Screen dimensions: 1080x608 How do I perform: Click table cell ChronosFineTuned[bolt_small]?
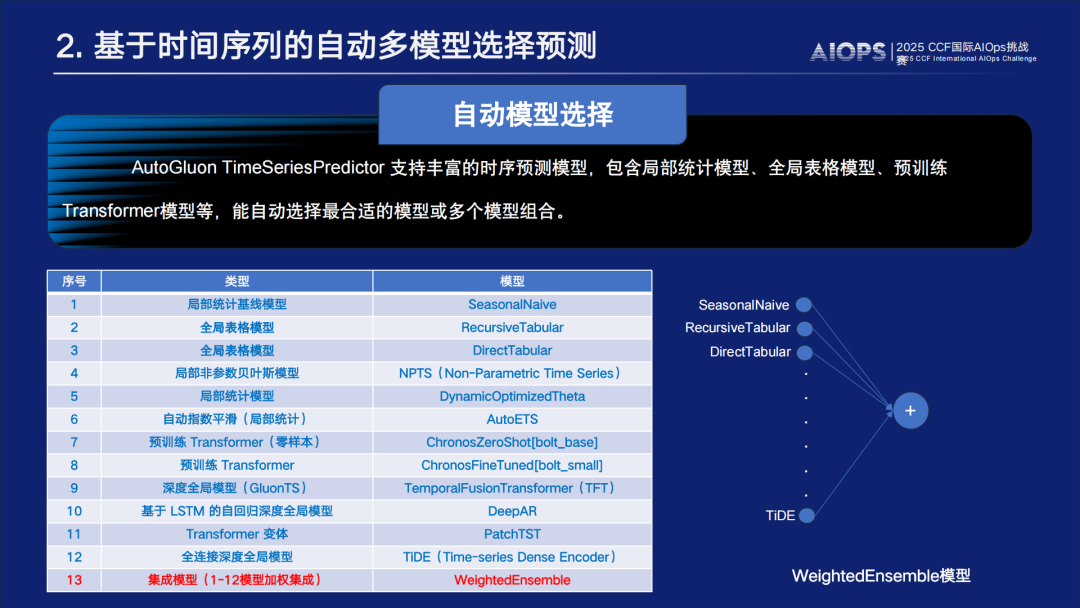click(512, 465)
